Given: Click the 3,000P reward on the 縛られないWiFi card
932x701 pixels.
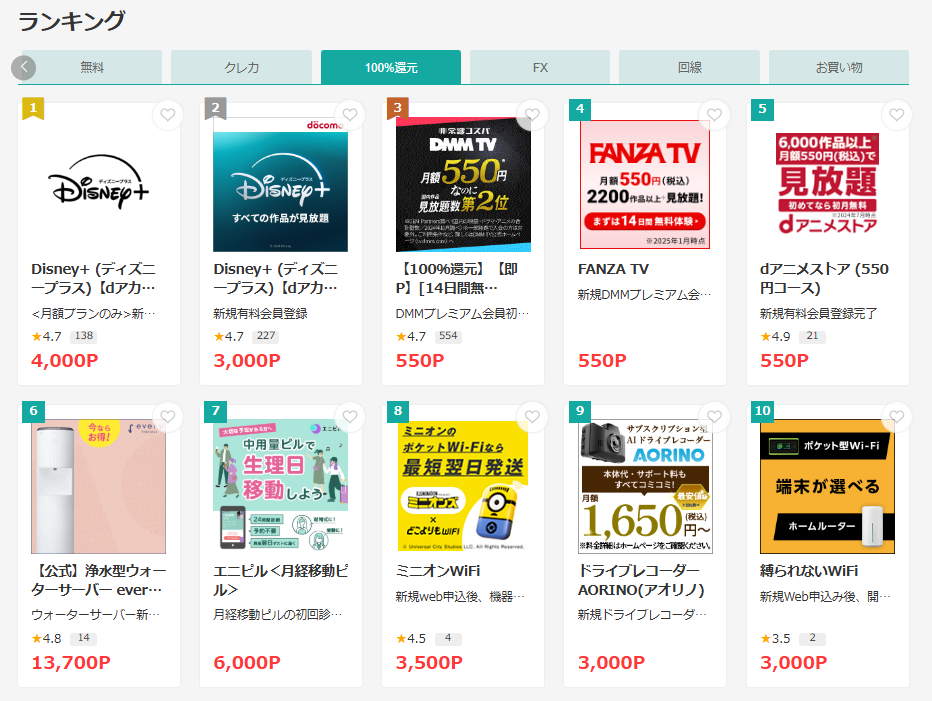Looking at the screenshot, I should [x=794, y=662].
